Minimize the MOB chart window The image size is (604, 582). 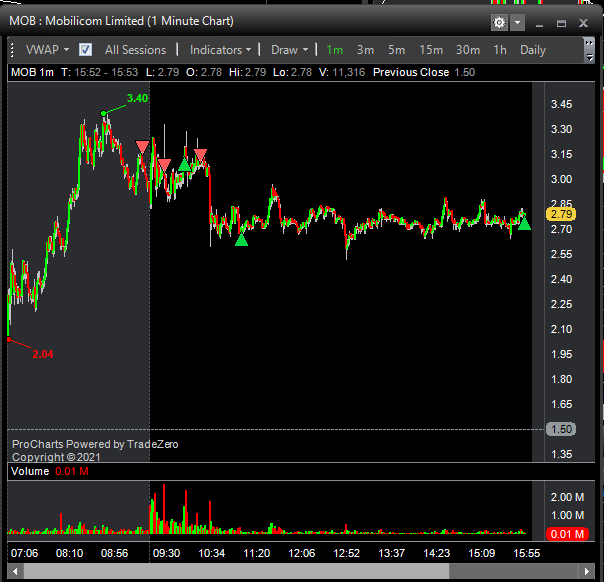(x=539, y=24)
